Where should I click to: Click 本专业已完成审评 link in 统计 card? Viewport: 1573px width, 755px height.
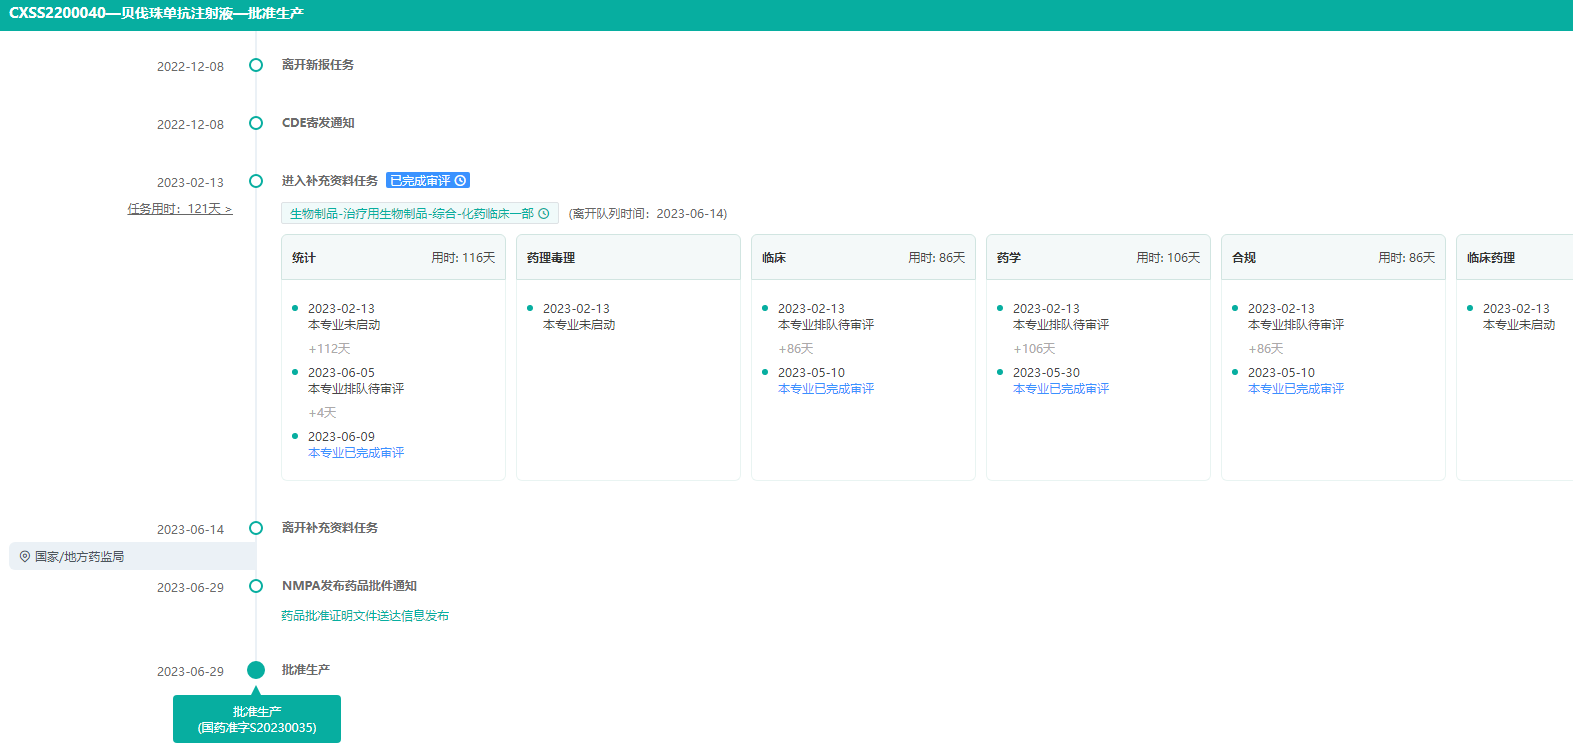click(x=356, y=453)
